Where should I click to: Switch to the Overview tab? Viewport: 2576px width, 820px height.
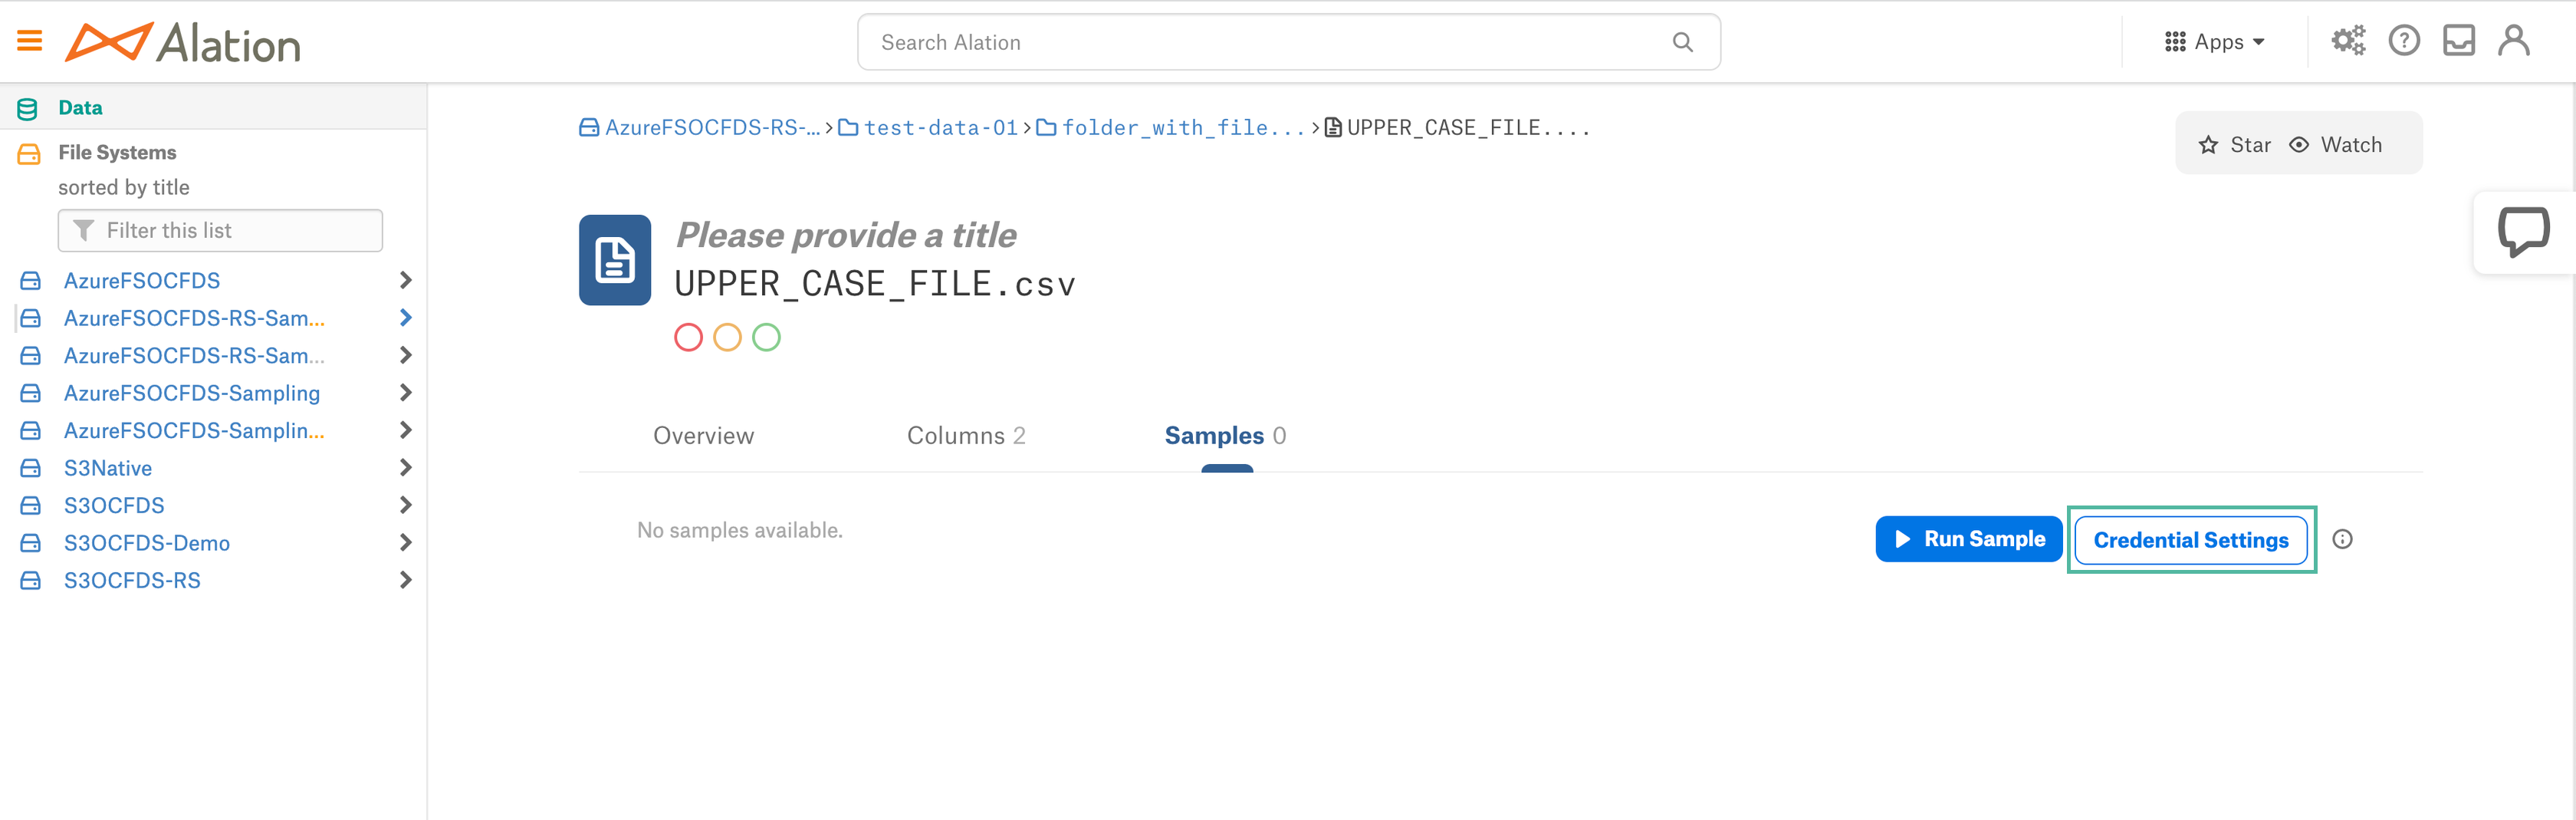703,436
